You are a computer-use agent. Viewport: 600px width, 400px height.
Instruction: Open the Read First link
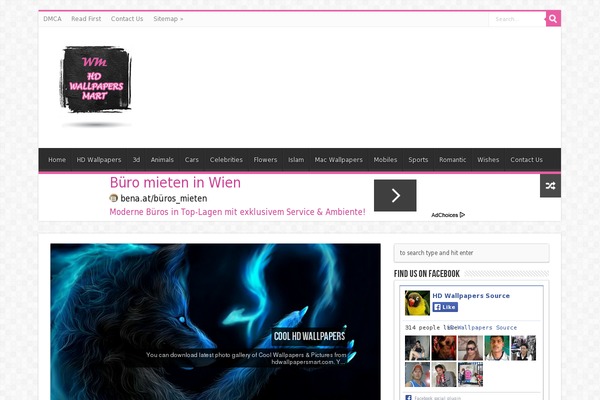coord(86,19)
